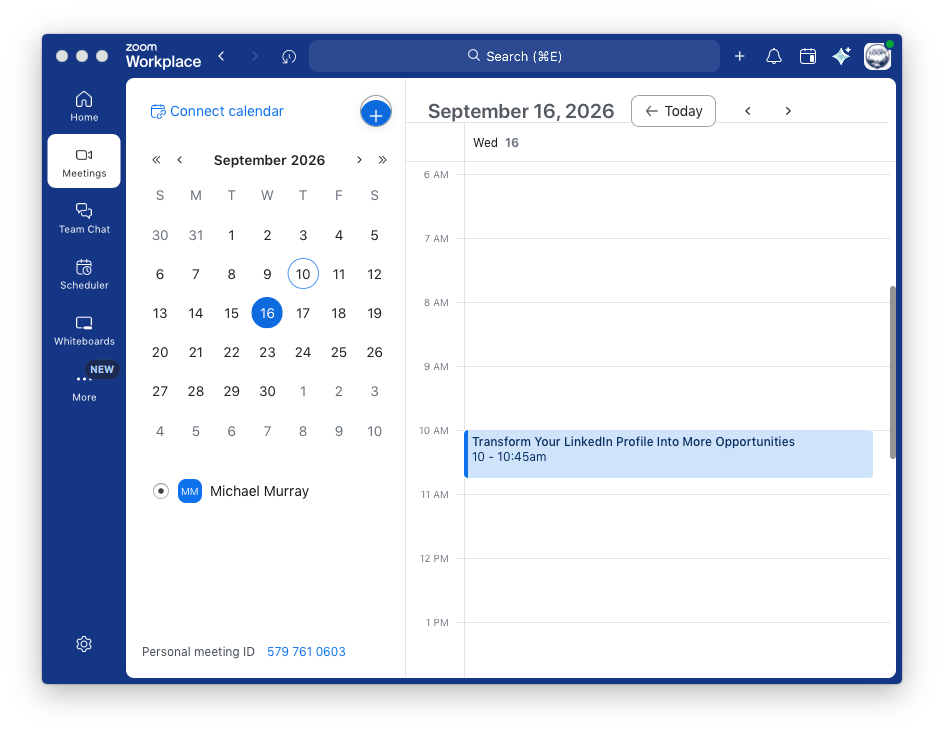Go to previous month in mini calendar

point(179,160)
